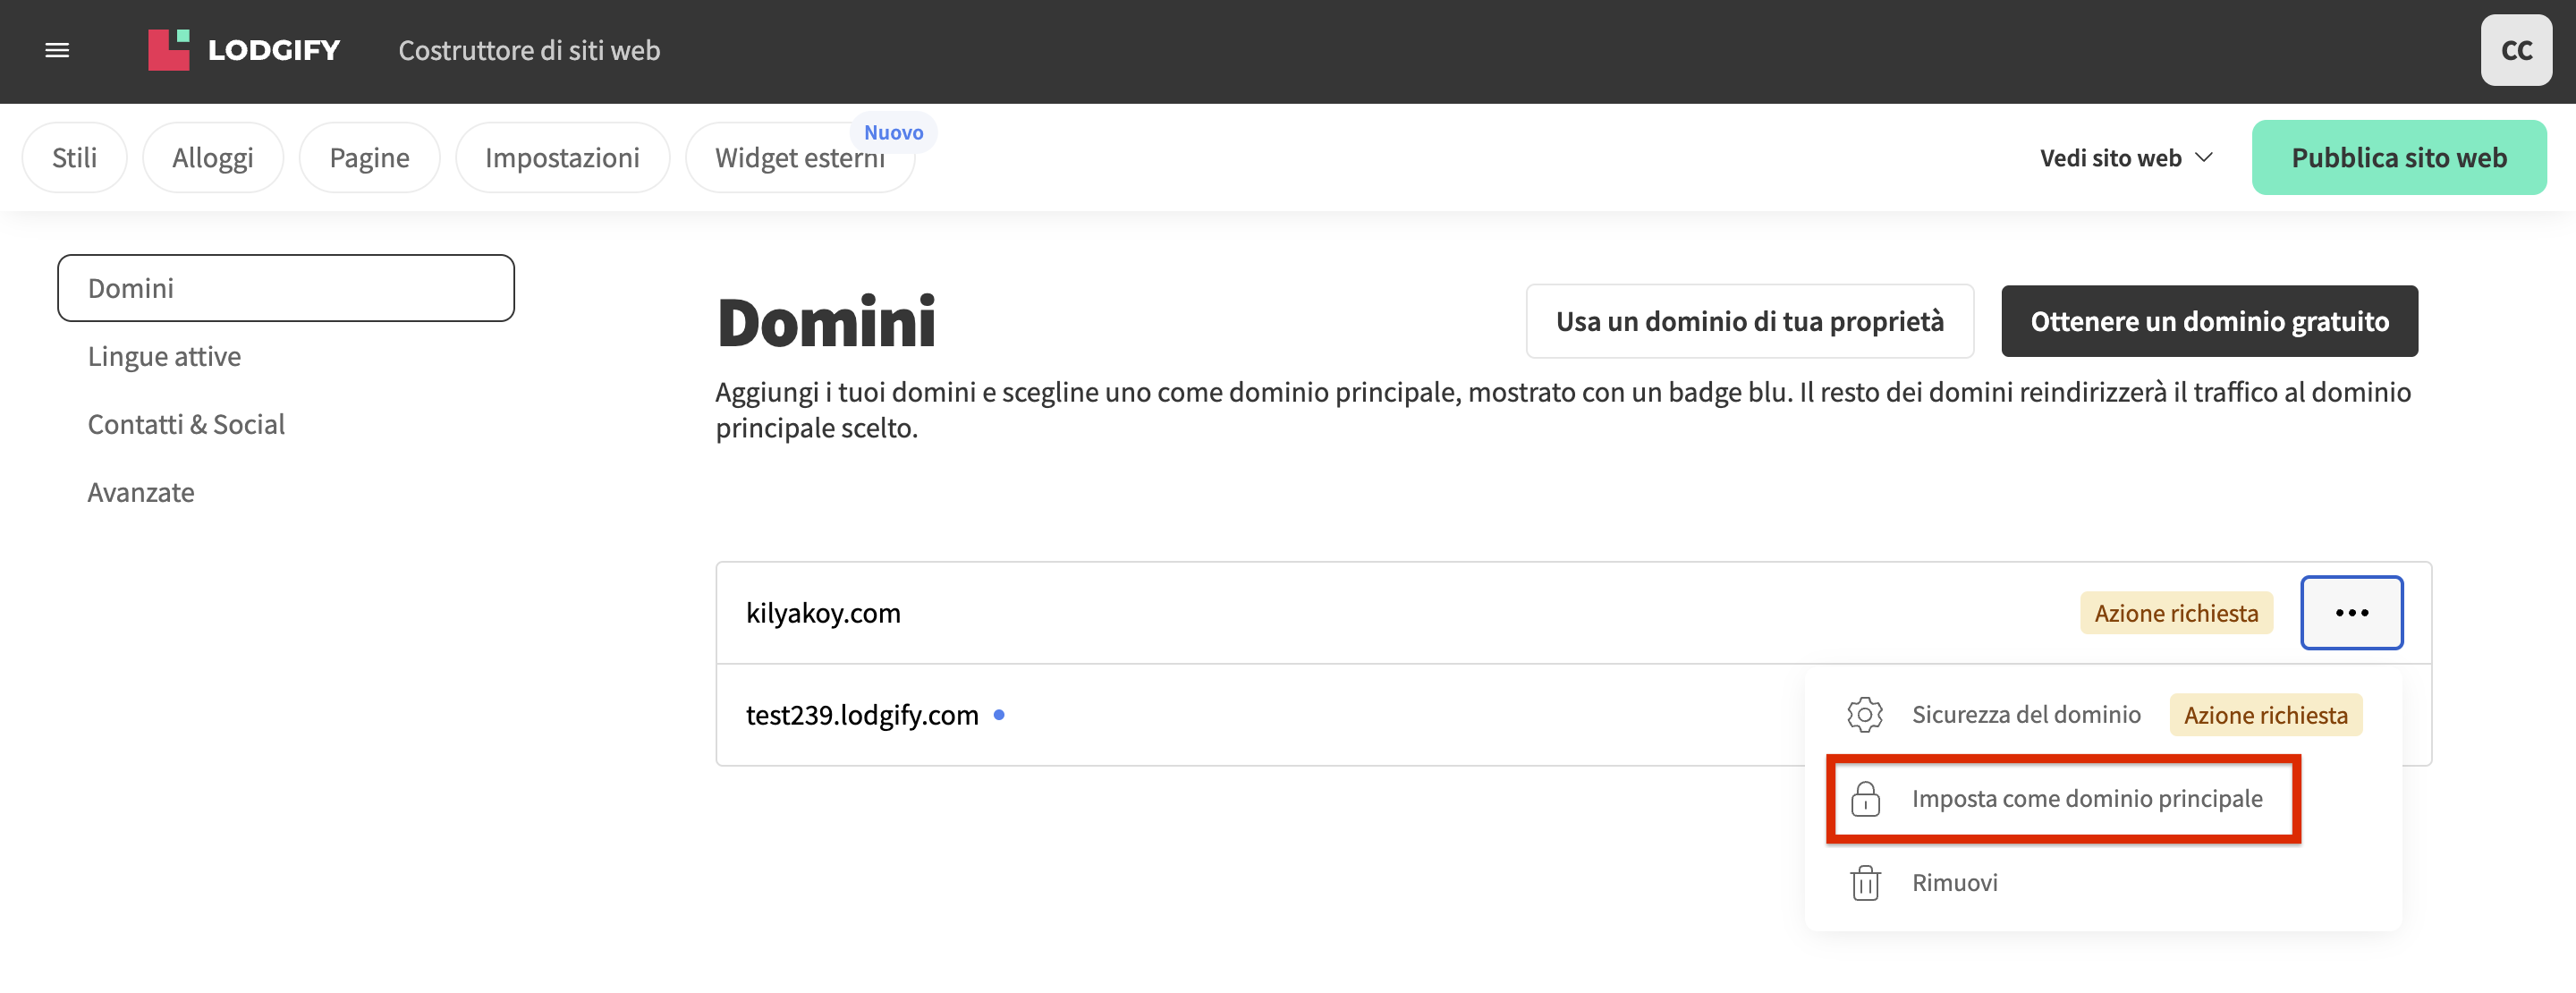Open Contatti & Social settings
This screenshot has height=993, width=2576.
[x=186, y=424]
